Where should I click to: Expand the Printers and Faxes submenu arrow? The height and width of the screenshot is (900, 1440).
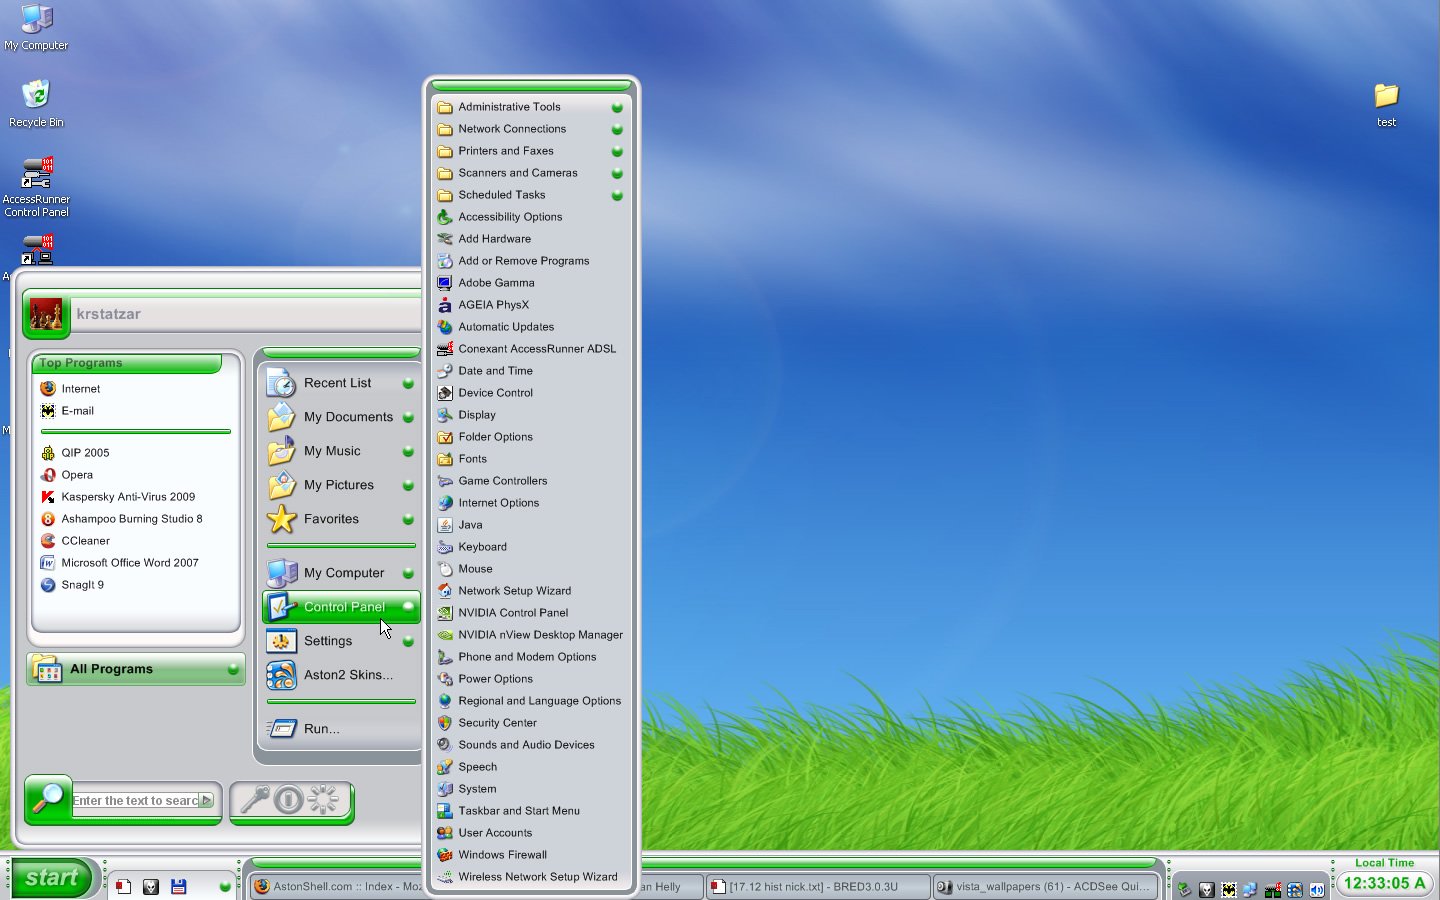click(x=617, y=151)
